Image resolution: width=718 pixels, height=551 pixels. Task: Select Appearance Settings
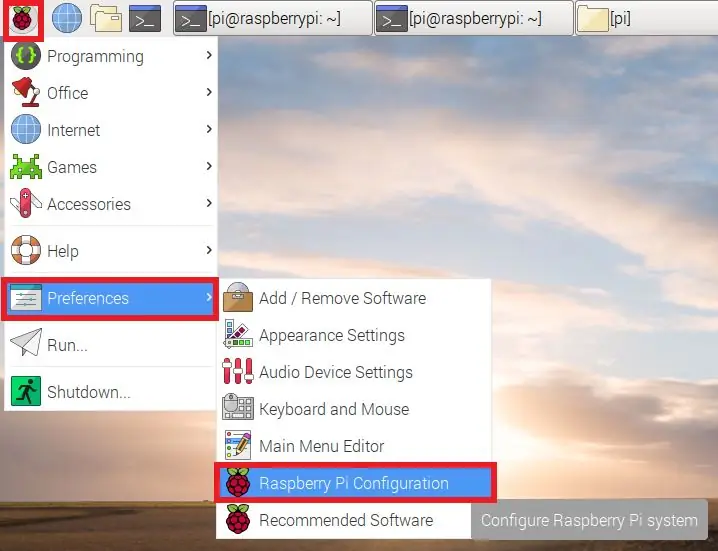(354, 335)
